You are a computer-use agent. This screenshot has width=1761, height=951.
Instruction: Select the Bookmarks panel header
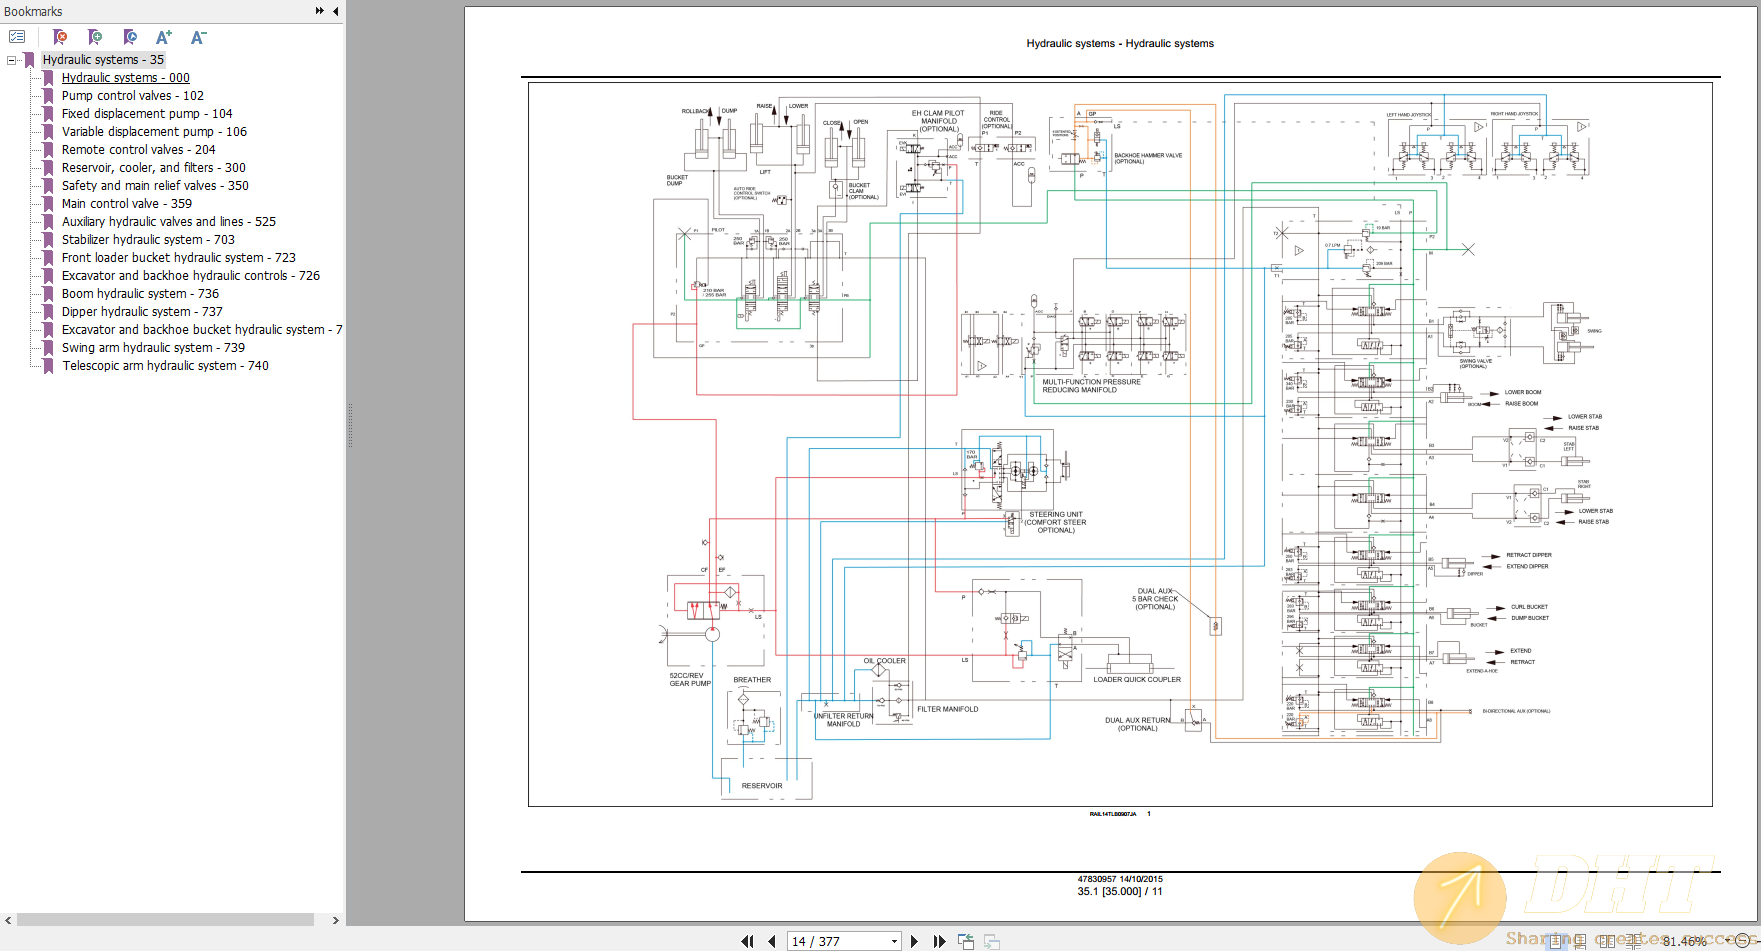[33, 11]
